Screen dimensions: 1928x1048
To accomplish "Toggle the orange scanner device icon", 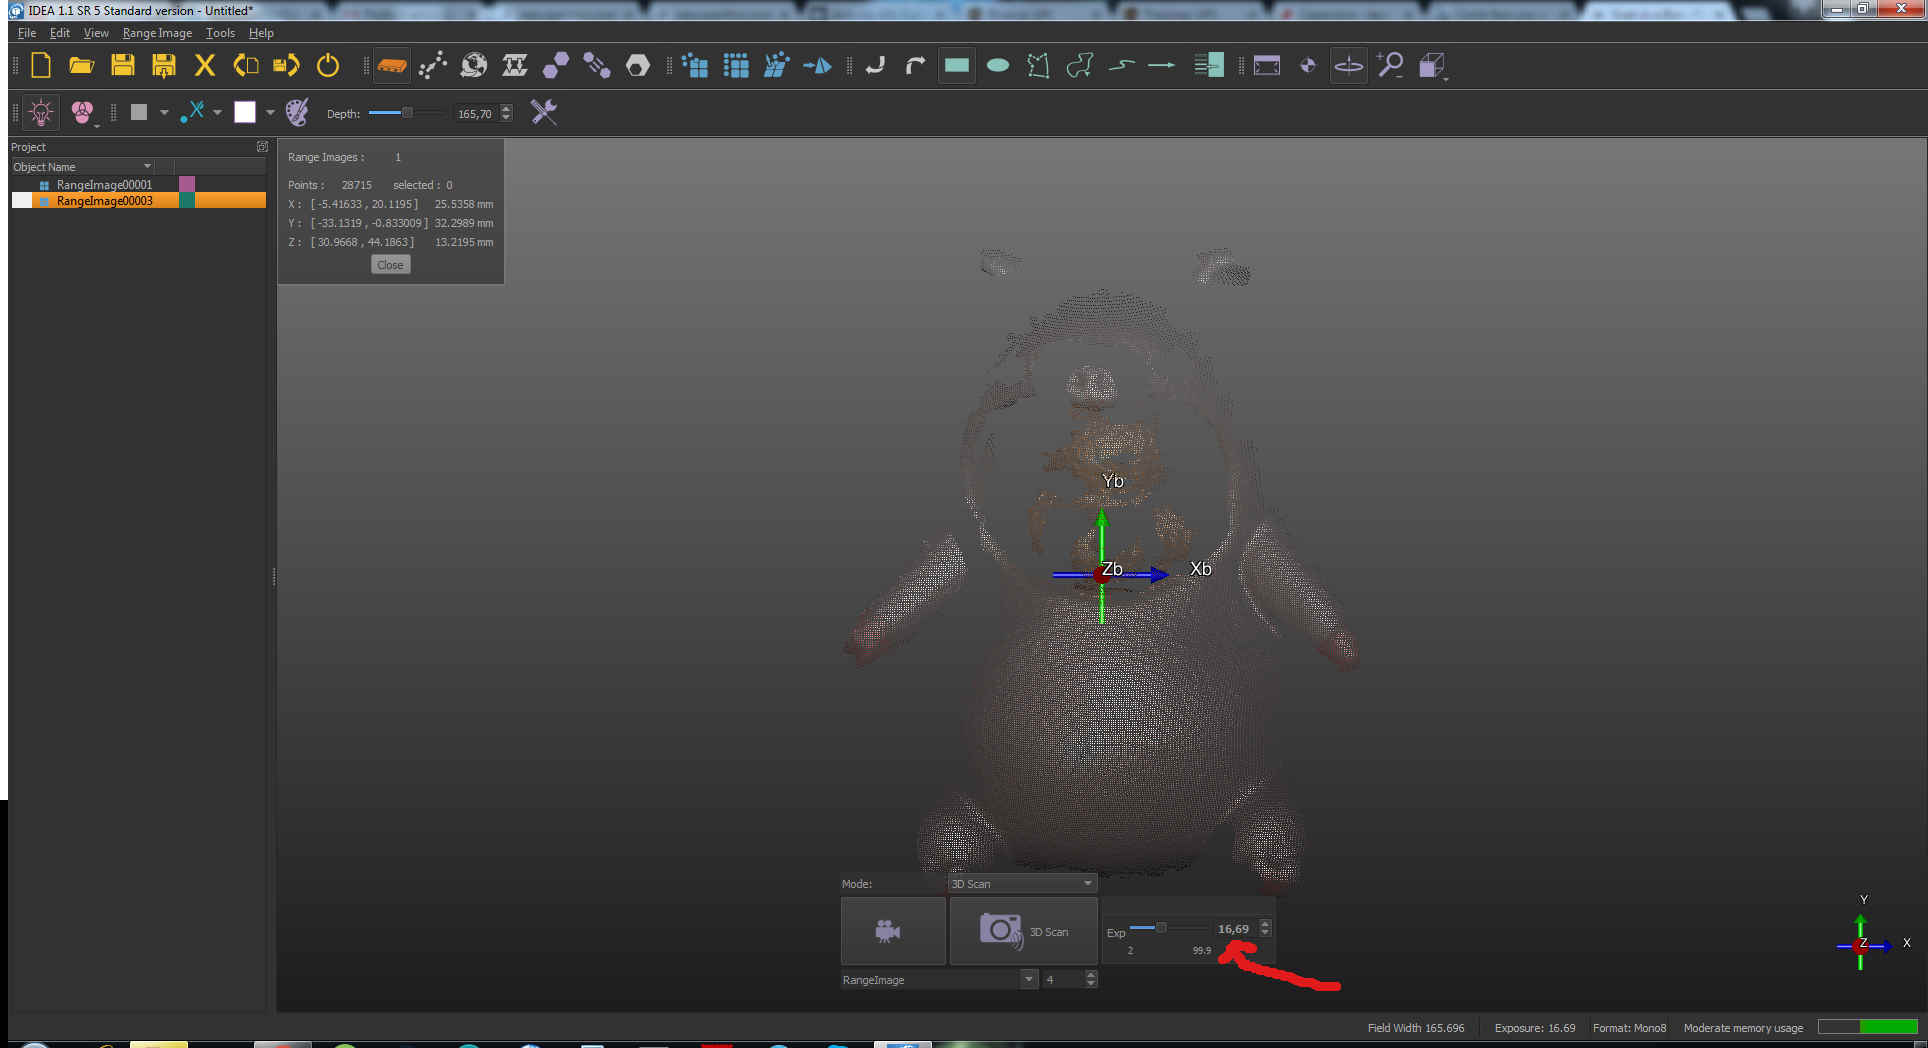I will (391, 66).
